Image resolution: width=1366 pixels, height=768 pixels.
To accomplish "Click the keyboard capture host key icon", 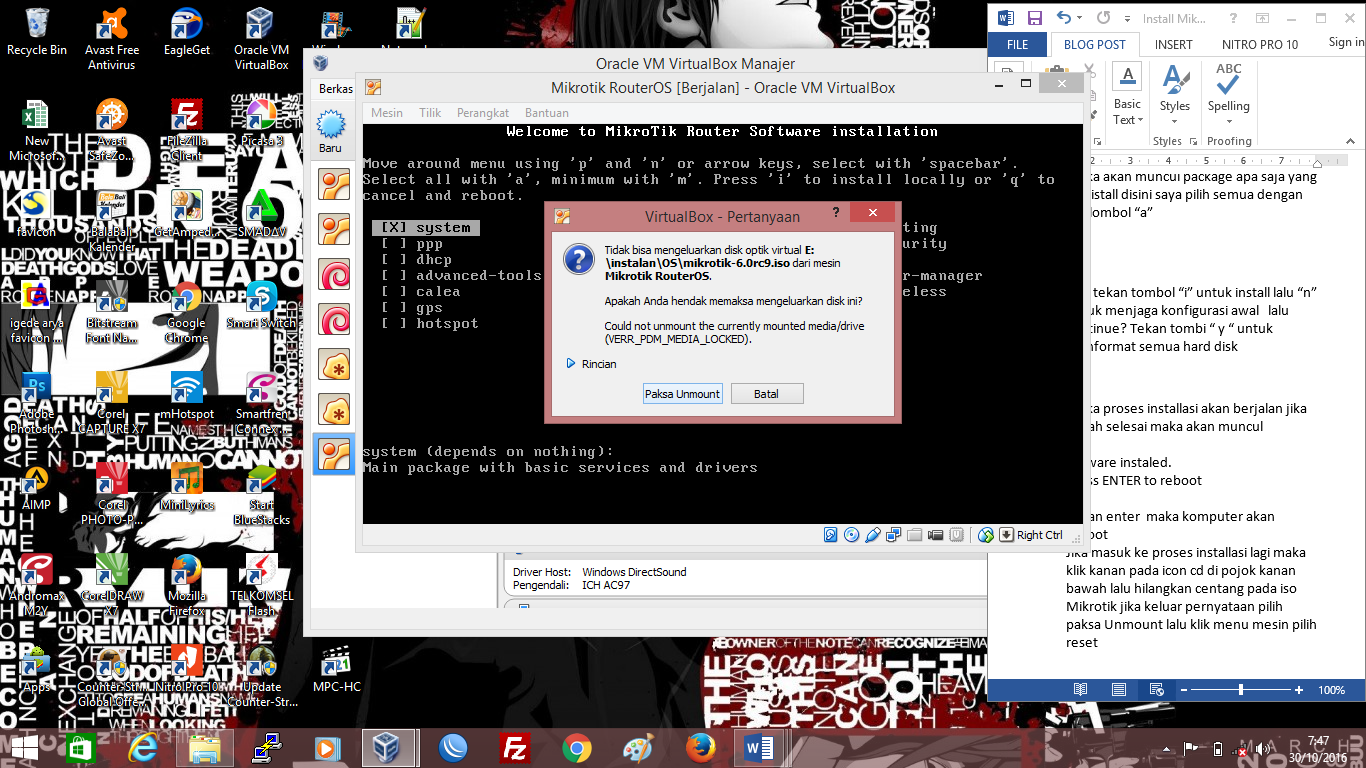I will tap(1006, 535).
